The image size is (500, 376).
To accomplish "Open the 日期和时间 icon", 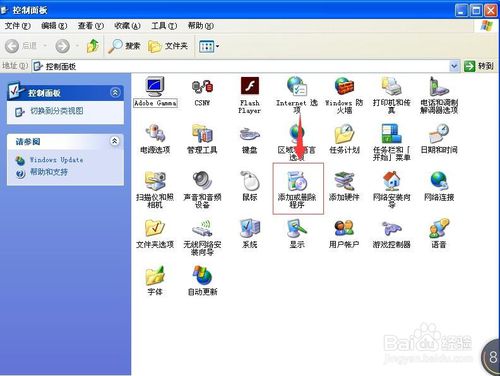I will (x=439, y=139).
